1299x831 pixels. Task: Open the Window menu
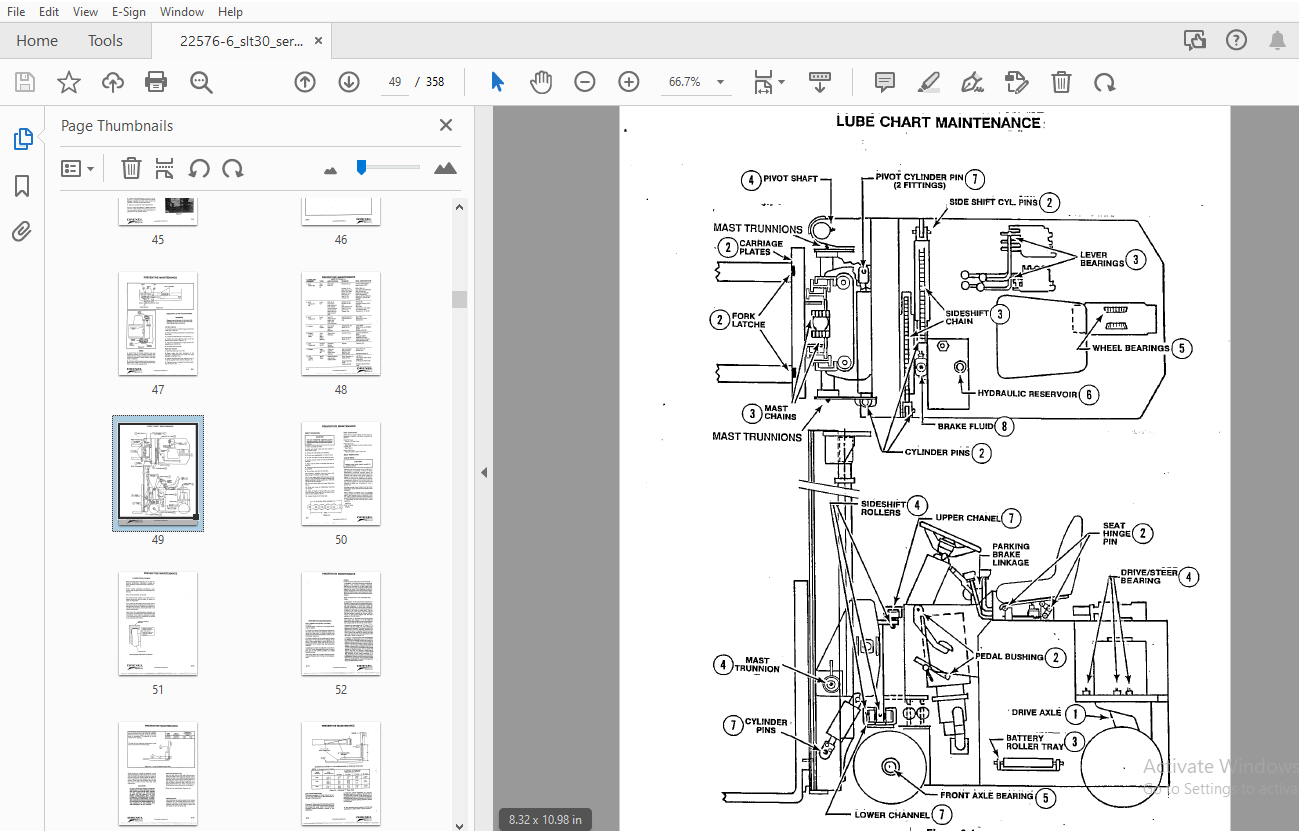[x=182, y=11]
